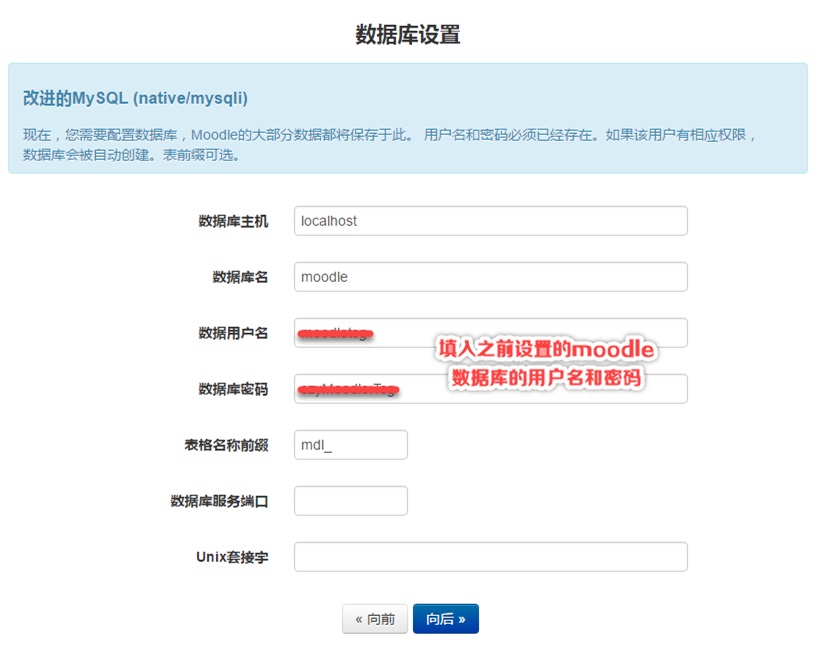Click the 数据库设置 page heading
The image size is (820, 651).
pyautogui.click(x=408, y=35)
